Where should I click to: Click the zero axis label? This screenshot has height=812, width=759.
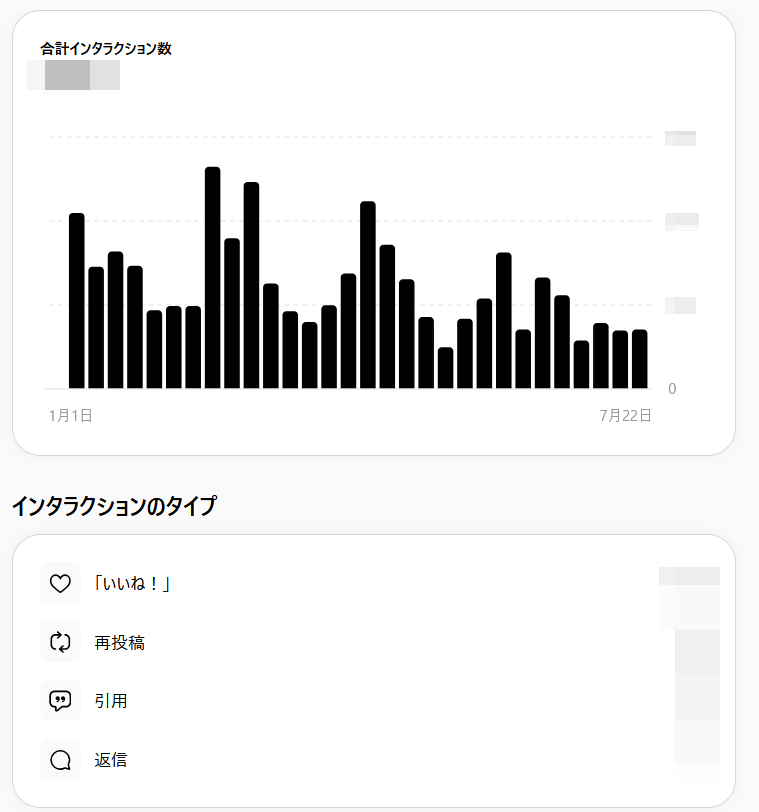click(672, 389)
